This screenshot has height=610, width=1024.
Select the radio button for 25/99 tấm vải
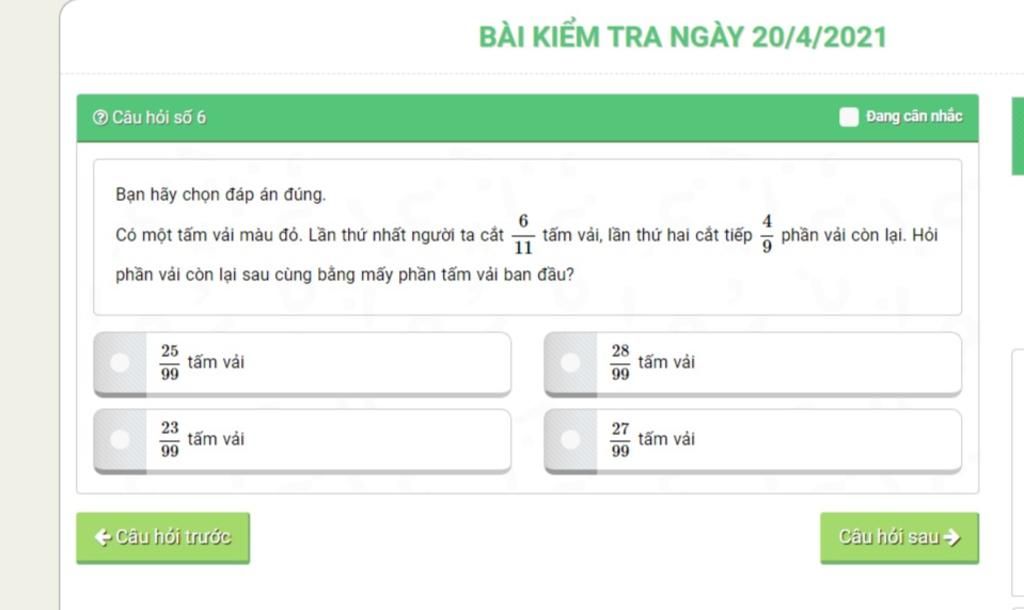120,362
